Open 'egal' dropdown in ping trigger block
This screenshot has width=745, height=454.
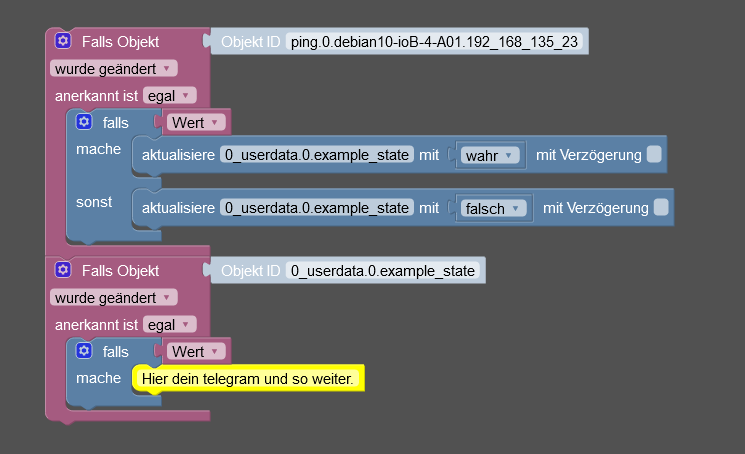(170, 96)
